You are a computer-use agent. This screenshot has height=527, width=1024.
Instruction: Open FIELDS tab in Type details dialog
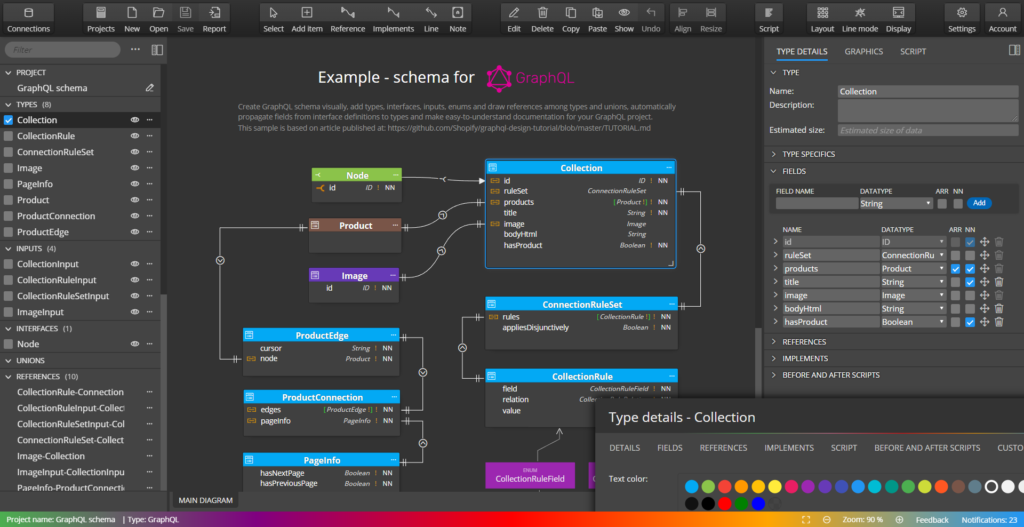[x=669, y=448]
